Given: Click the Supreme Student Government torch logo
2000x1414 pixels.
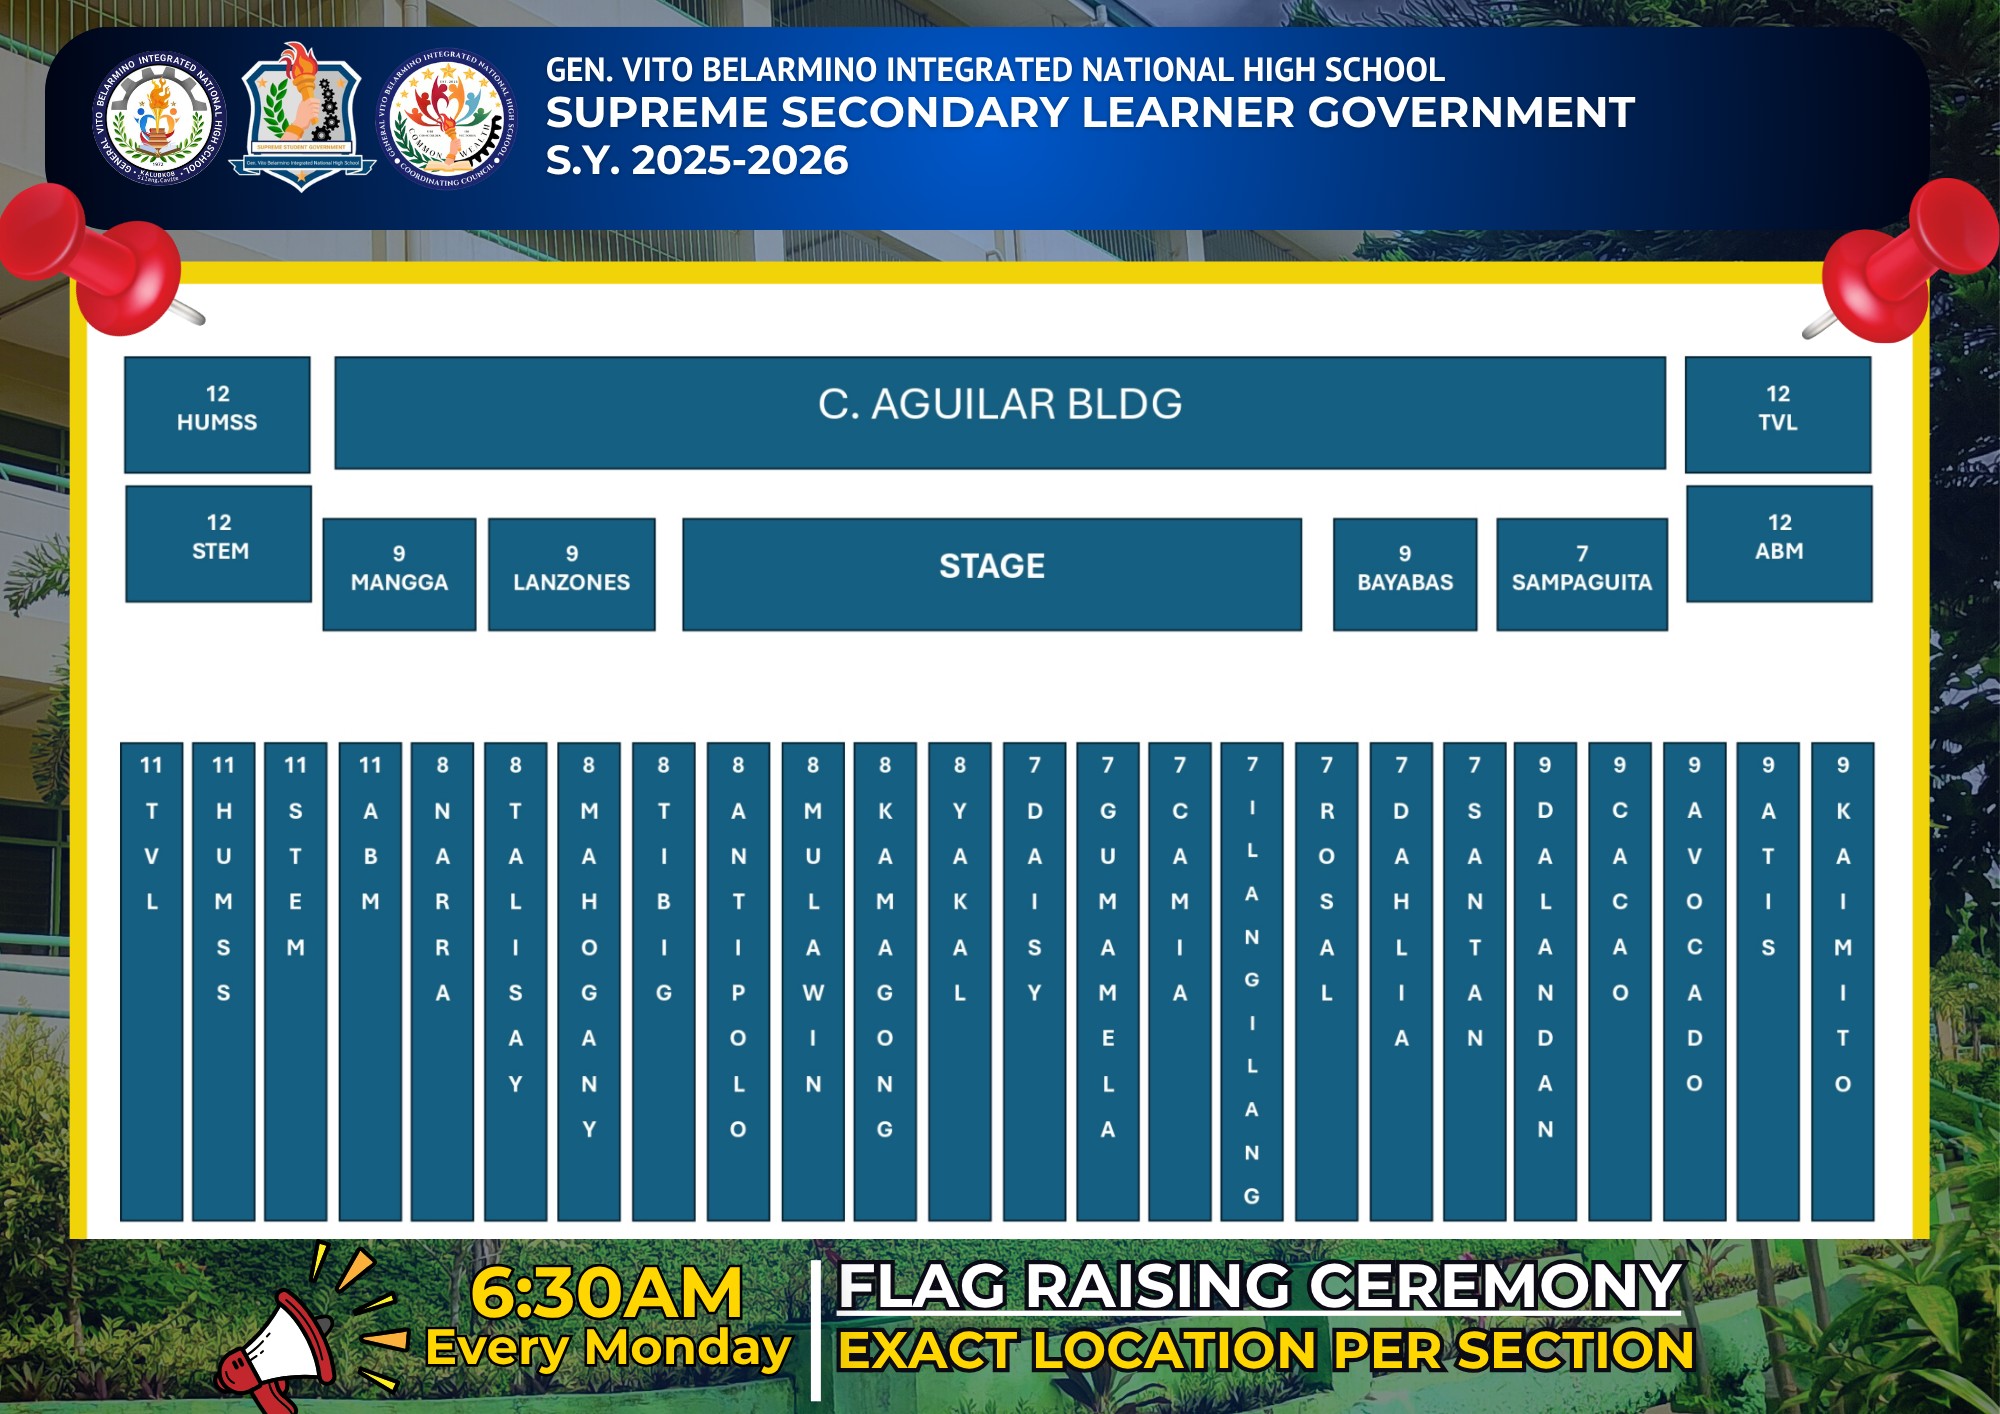Looking at the screenshot, I should 301,116.
